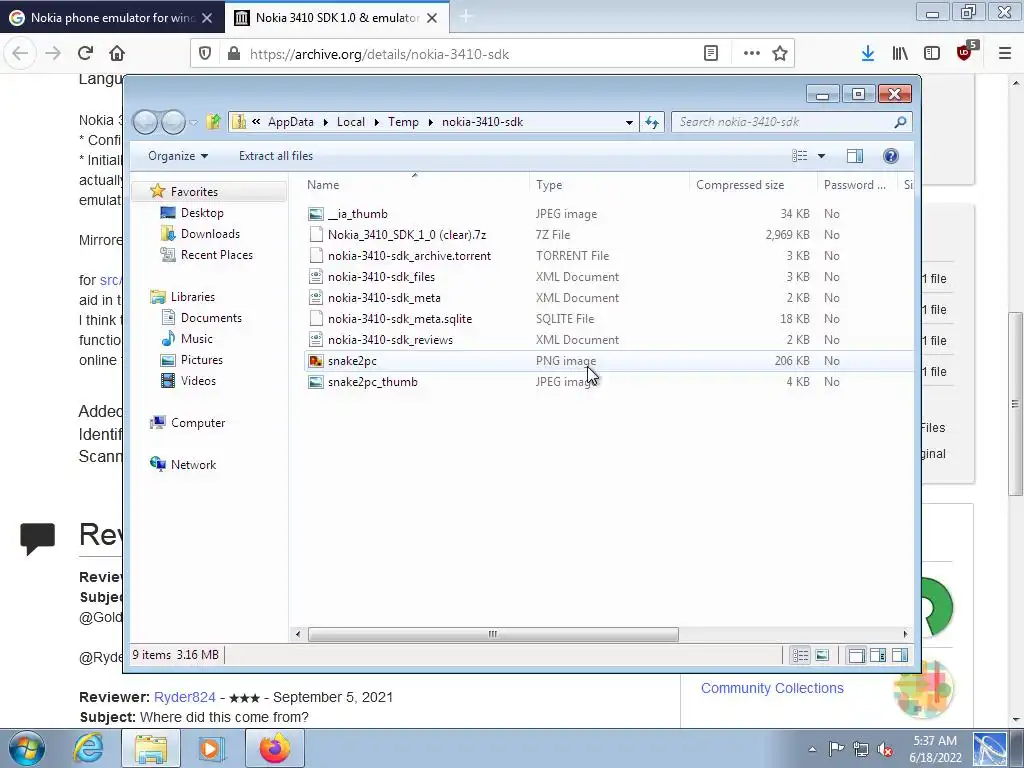Toggle Firefox sidebar icon
This screenshot has height=768, width=1024.
click(x=932, y=54)
